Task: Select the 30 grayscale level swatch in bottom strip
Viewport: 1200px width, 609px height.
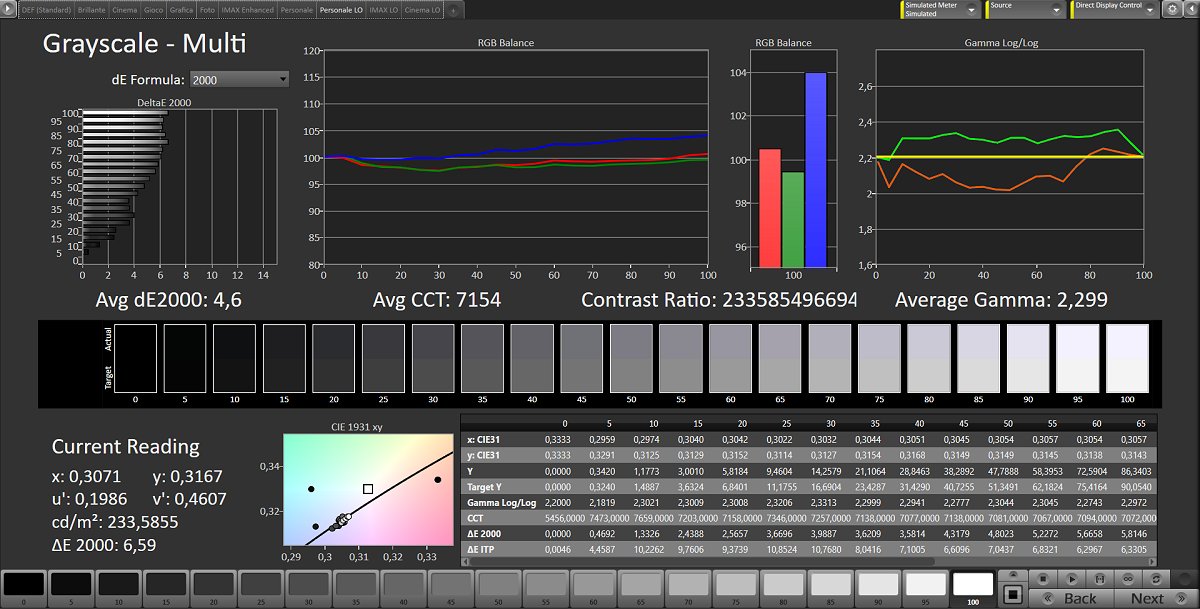Action: pos(307,587)
